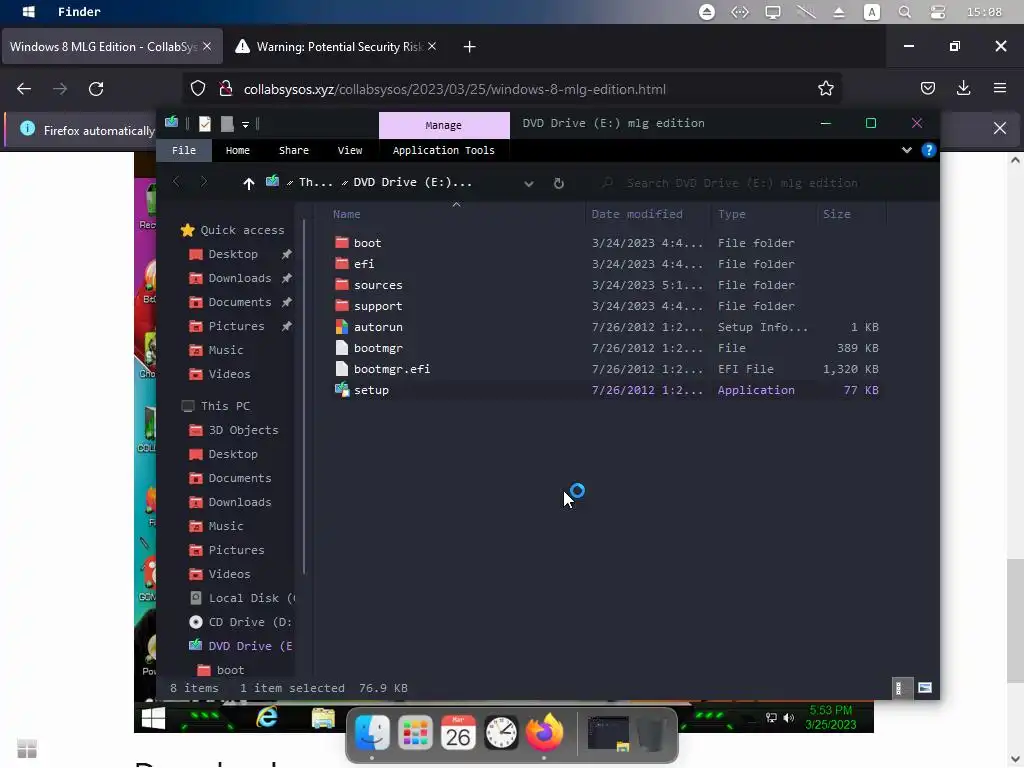Open Explorer help question mark
Image resolution: width=1024 pixels, height=768 pixels.
pos(928,150)
